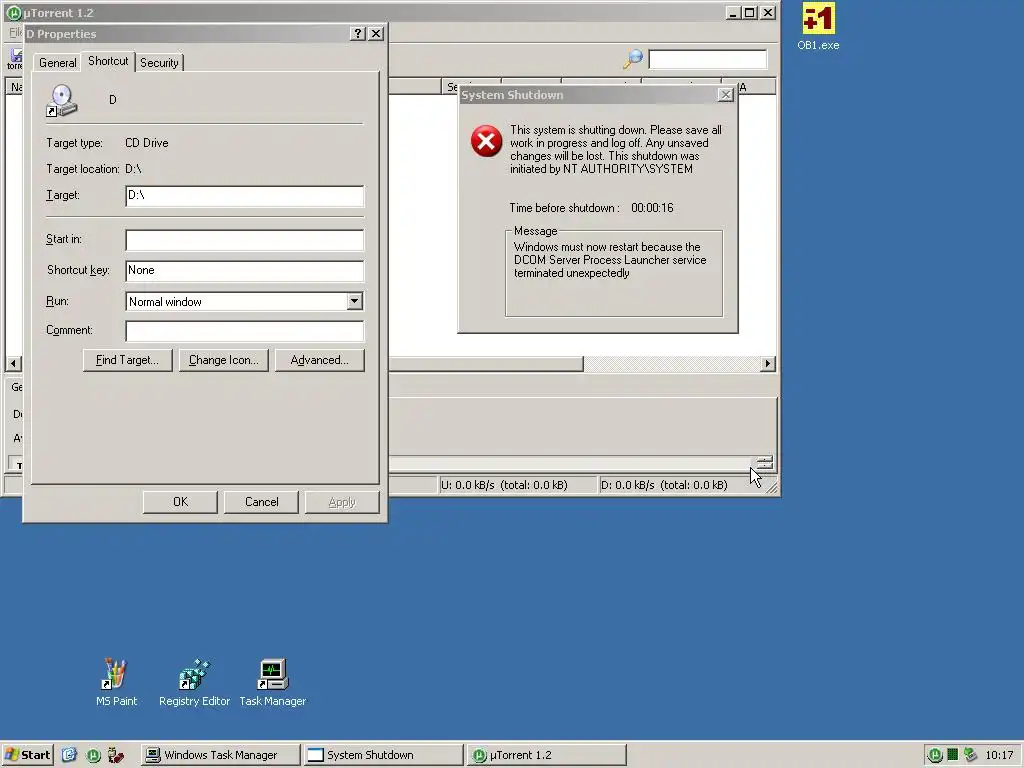Switch to µTorrent 1.2 taskbar button
The height and width of the screenshot is (768, 1024).
pos(546,755)
